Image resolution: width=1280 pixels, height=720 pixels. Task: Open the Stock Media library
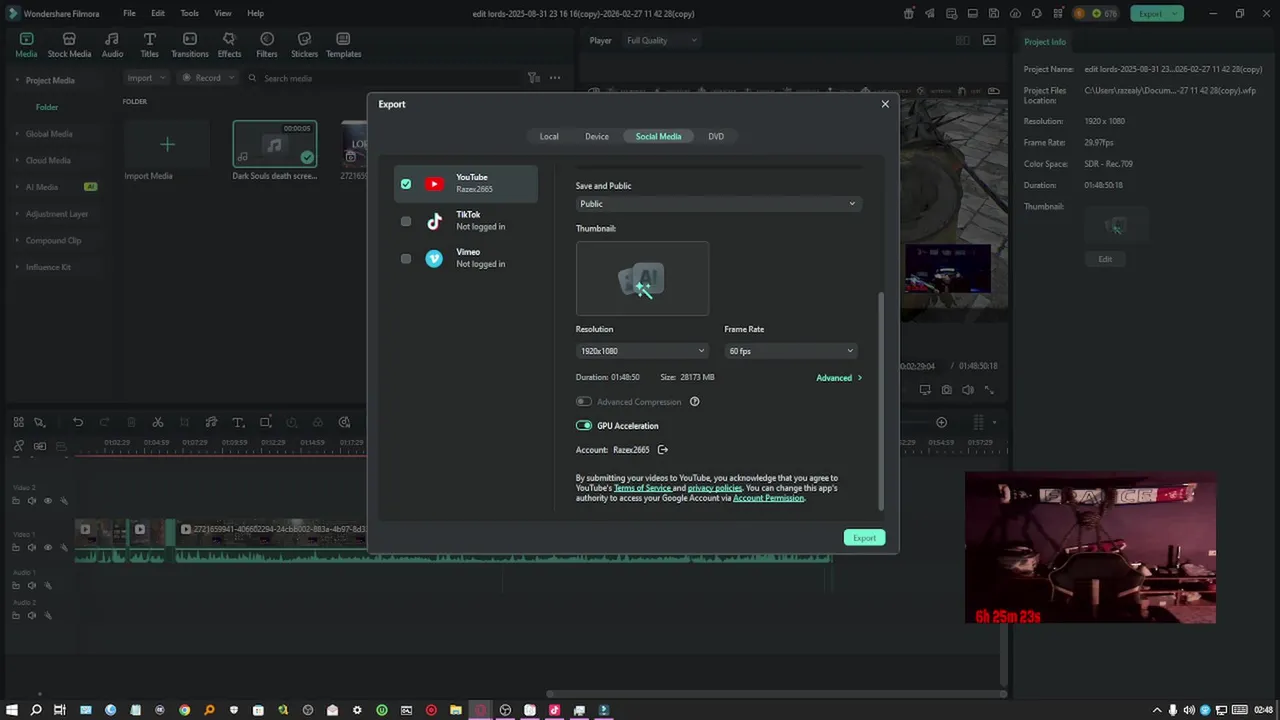[x=69, y=45]
